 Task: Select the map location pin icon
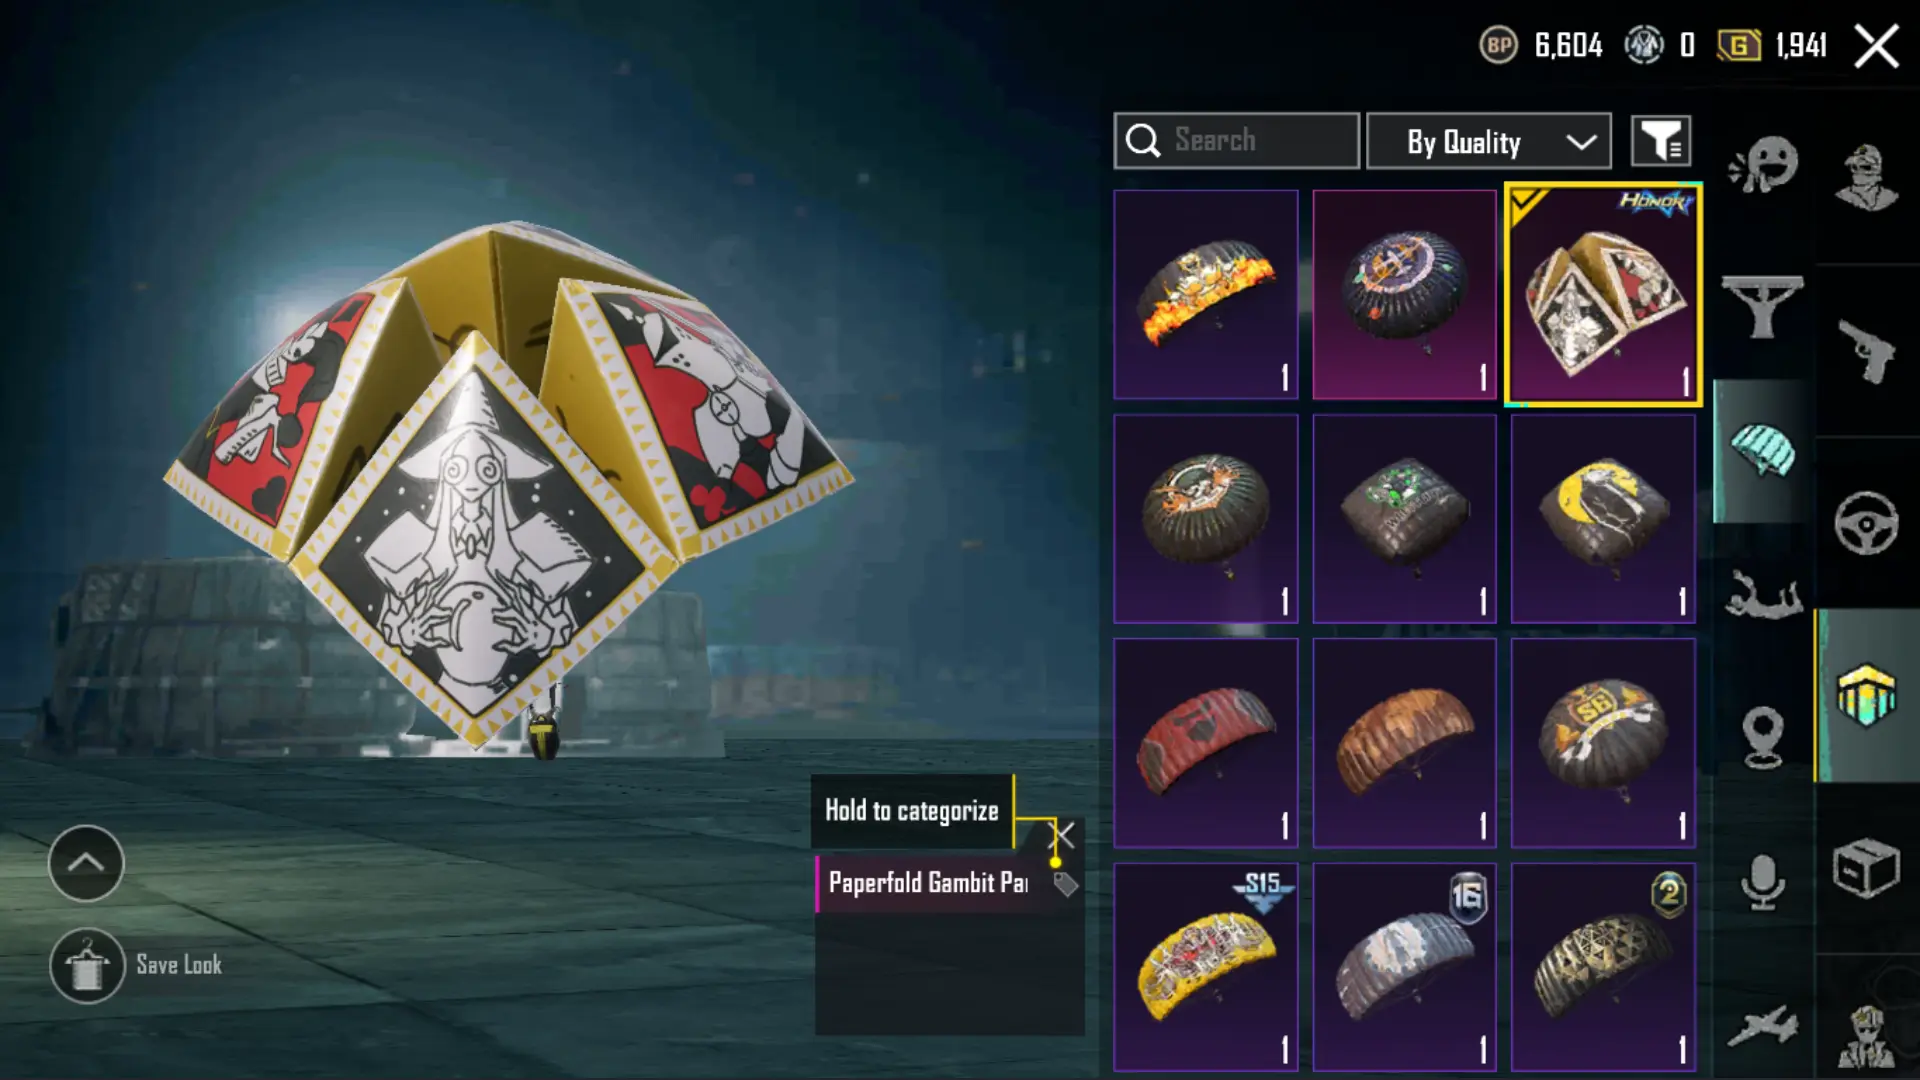(x=1763, y=737)
